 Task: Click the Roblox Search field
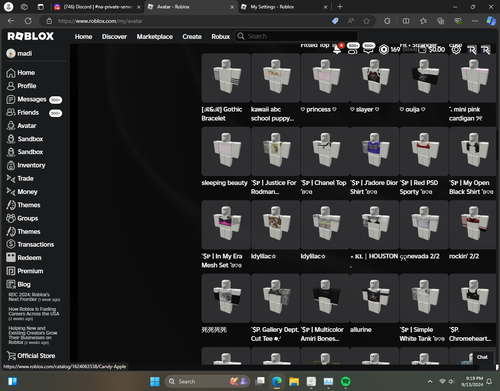tap(297, 36)
